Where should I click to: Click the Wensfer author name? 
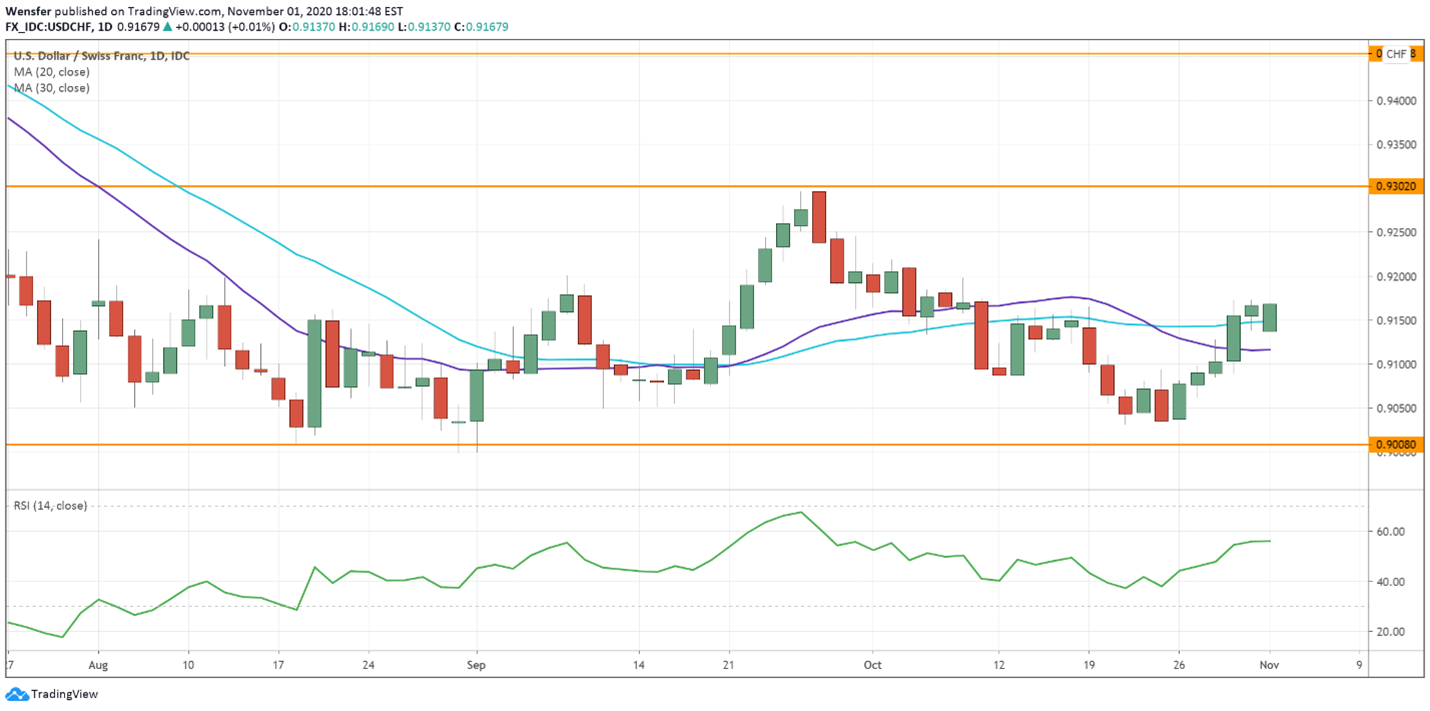pyautogui.click(x=28, y=10)
